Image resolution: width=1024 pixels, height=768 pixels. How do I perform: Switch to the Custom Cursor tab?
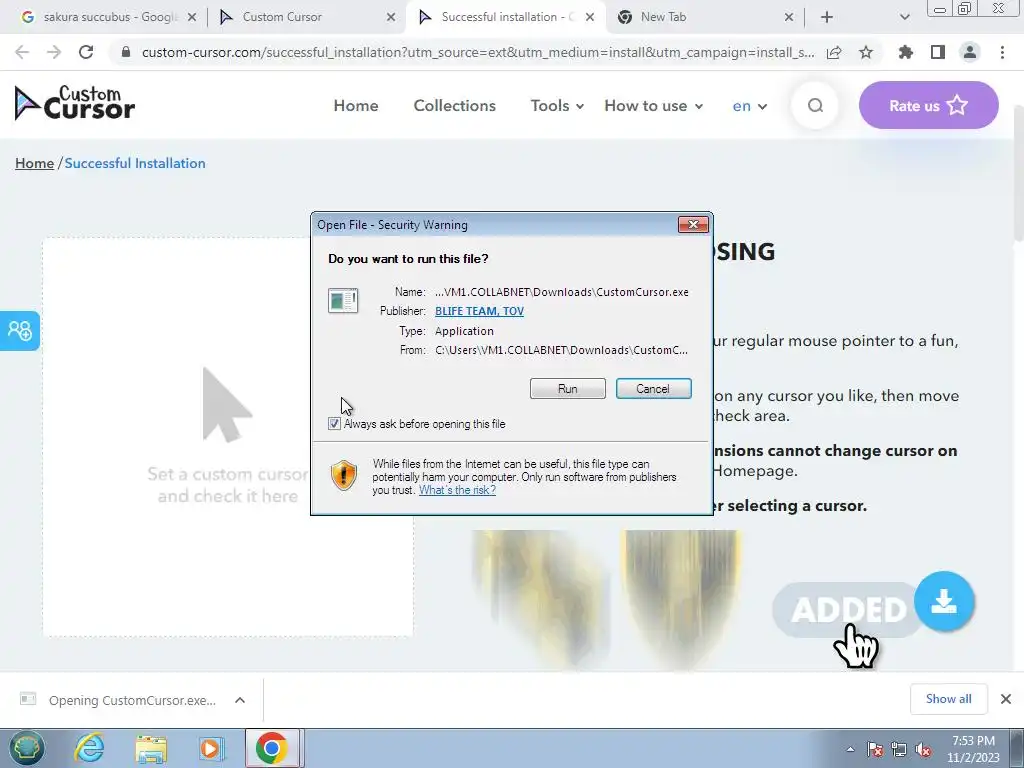tap(307, 17)
